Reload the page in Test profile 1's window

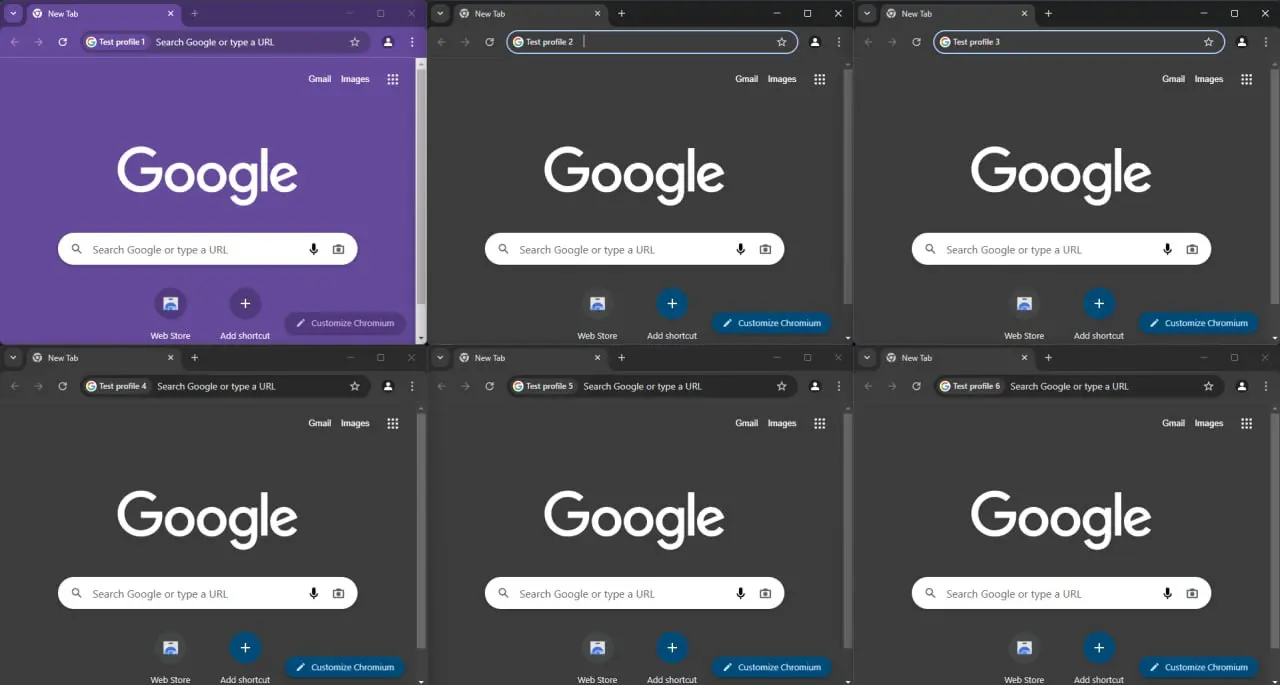point(62,42)
